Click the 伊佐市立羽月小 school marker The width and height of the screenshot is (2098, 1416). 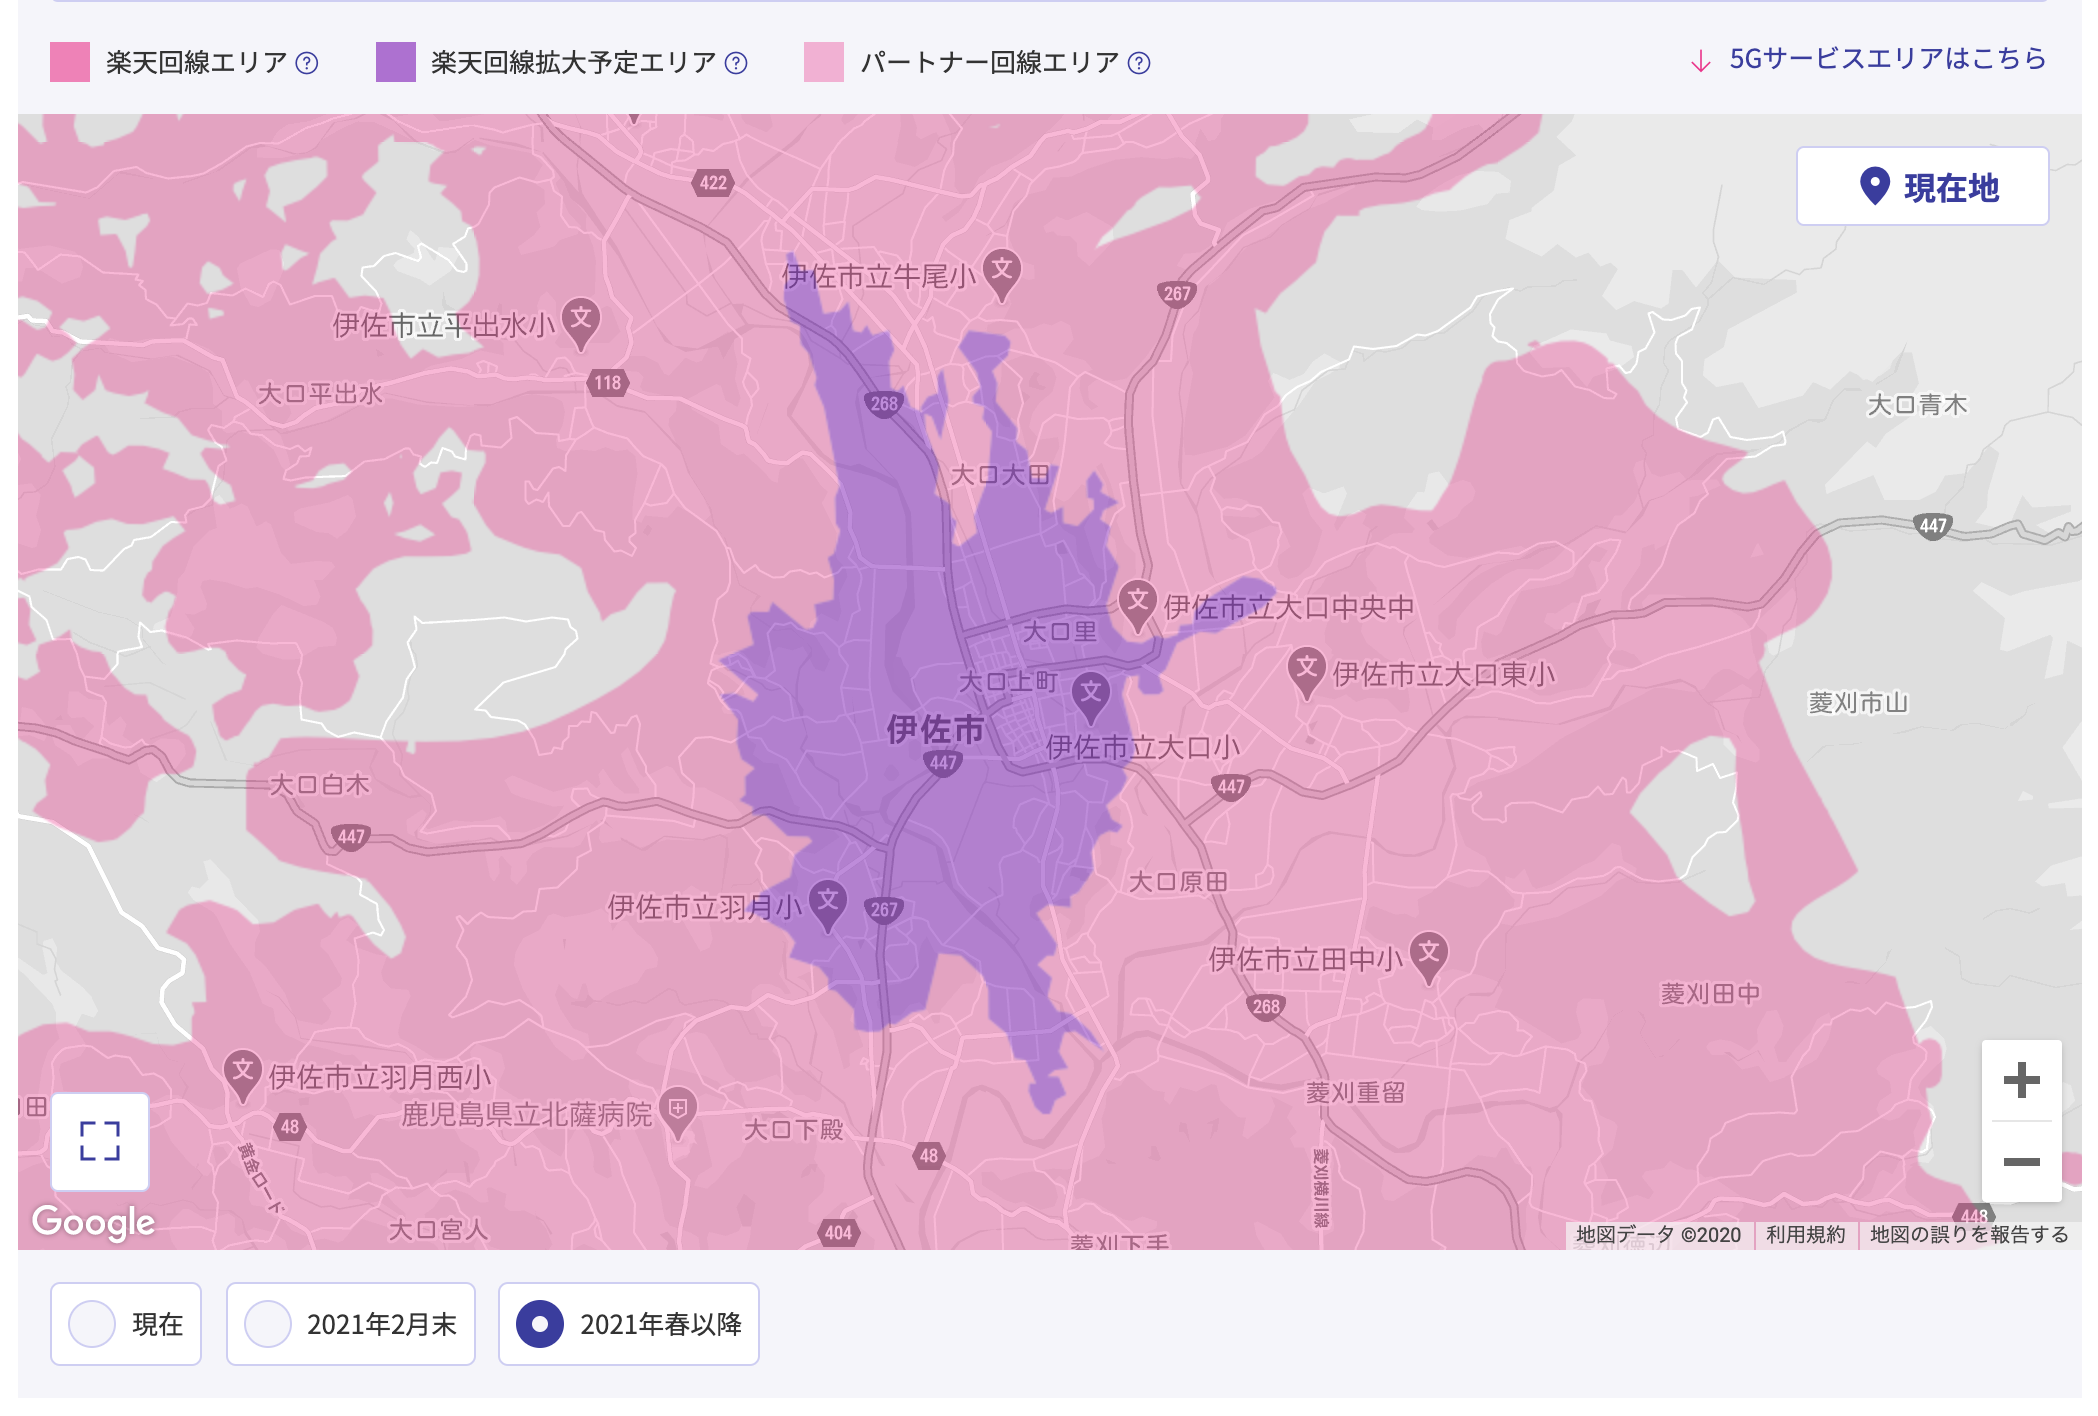pyautogui.click(x=827, y=905)
